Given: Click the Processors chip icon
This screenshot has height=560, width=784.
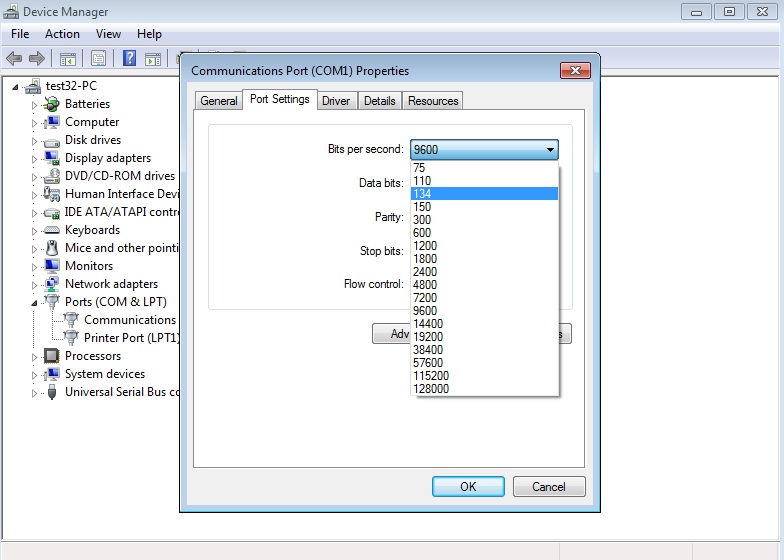Looking at the screenshot, I should [52, 356].
